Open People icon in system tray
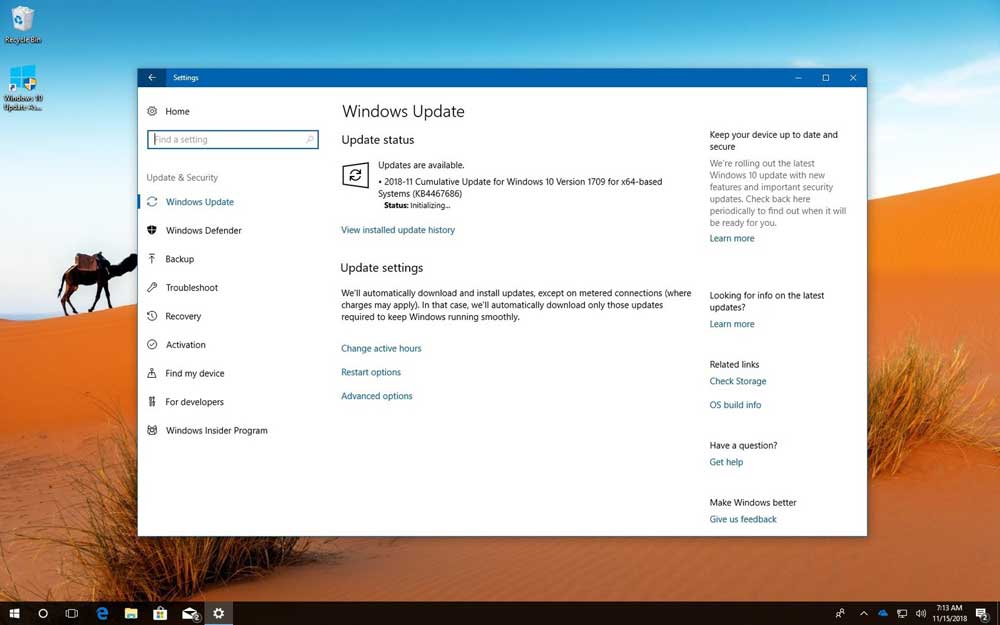Screen dimensions: 1000x625 pos(841,614)
